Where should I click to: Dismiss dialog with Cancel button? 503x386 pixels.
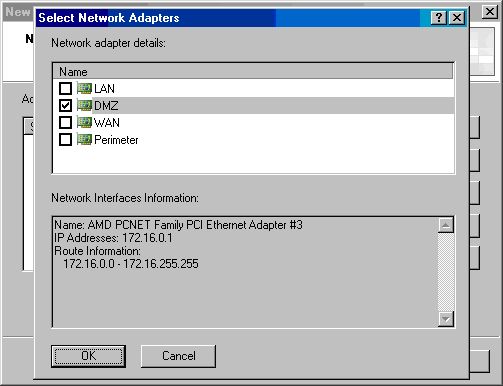(x=178, y=356)
